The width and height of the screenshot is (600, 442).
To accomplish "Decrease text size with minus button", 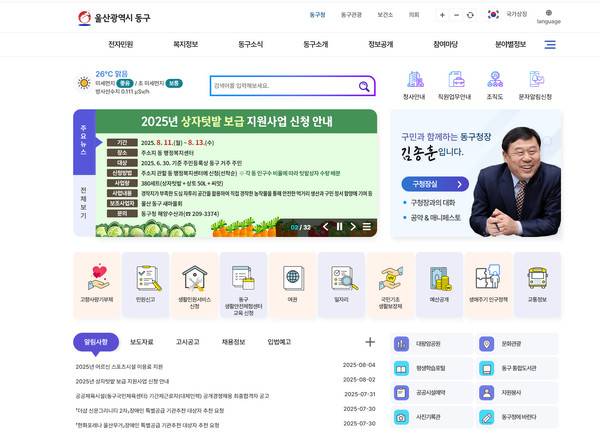I will [457, 15].
